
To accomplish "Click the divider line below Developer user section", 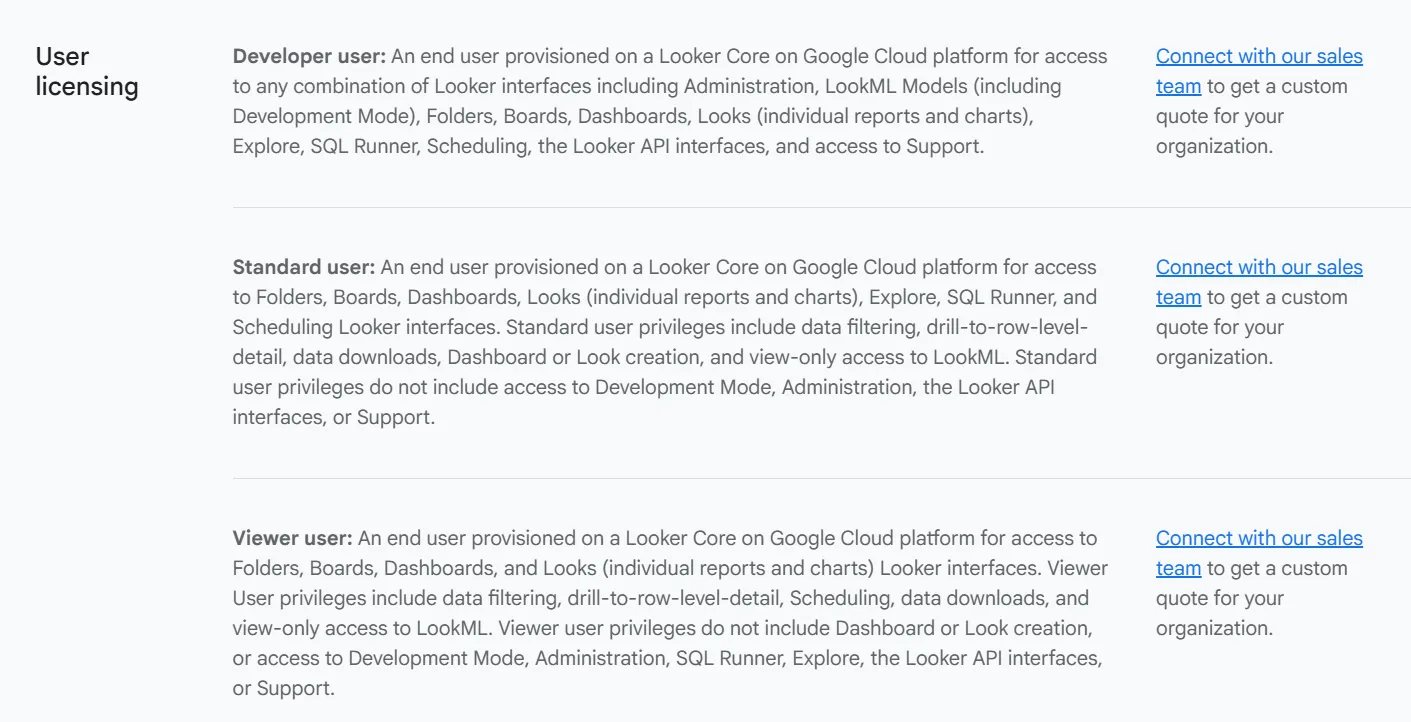I will click(x=822, y=207).
